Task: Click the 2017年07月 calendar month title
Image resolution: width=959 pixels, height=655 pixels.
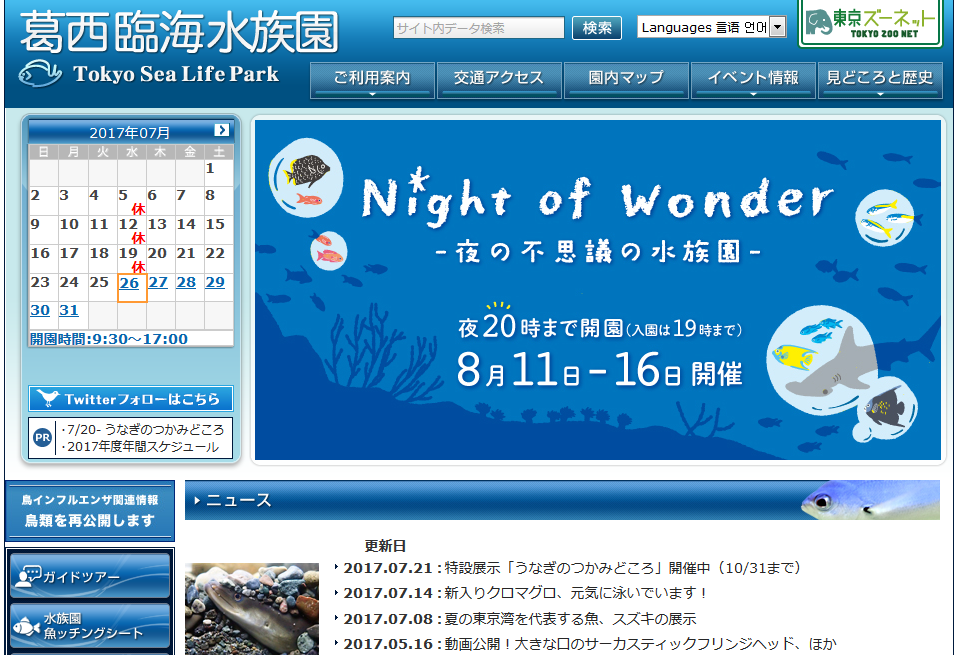Action: click(130, 133)
